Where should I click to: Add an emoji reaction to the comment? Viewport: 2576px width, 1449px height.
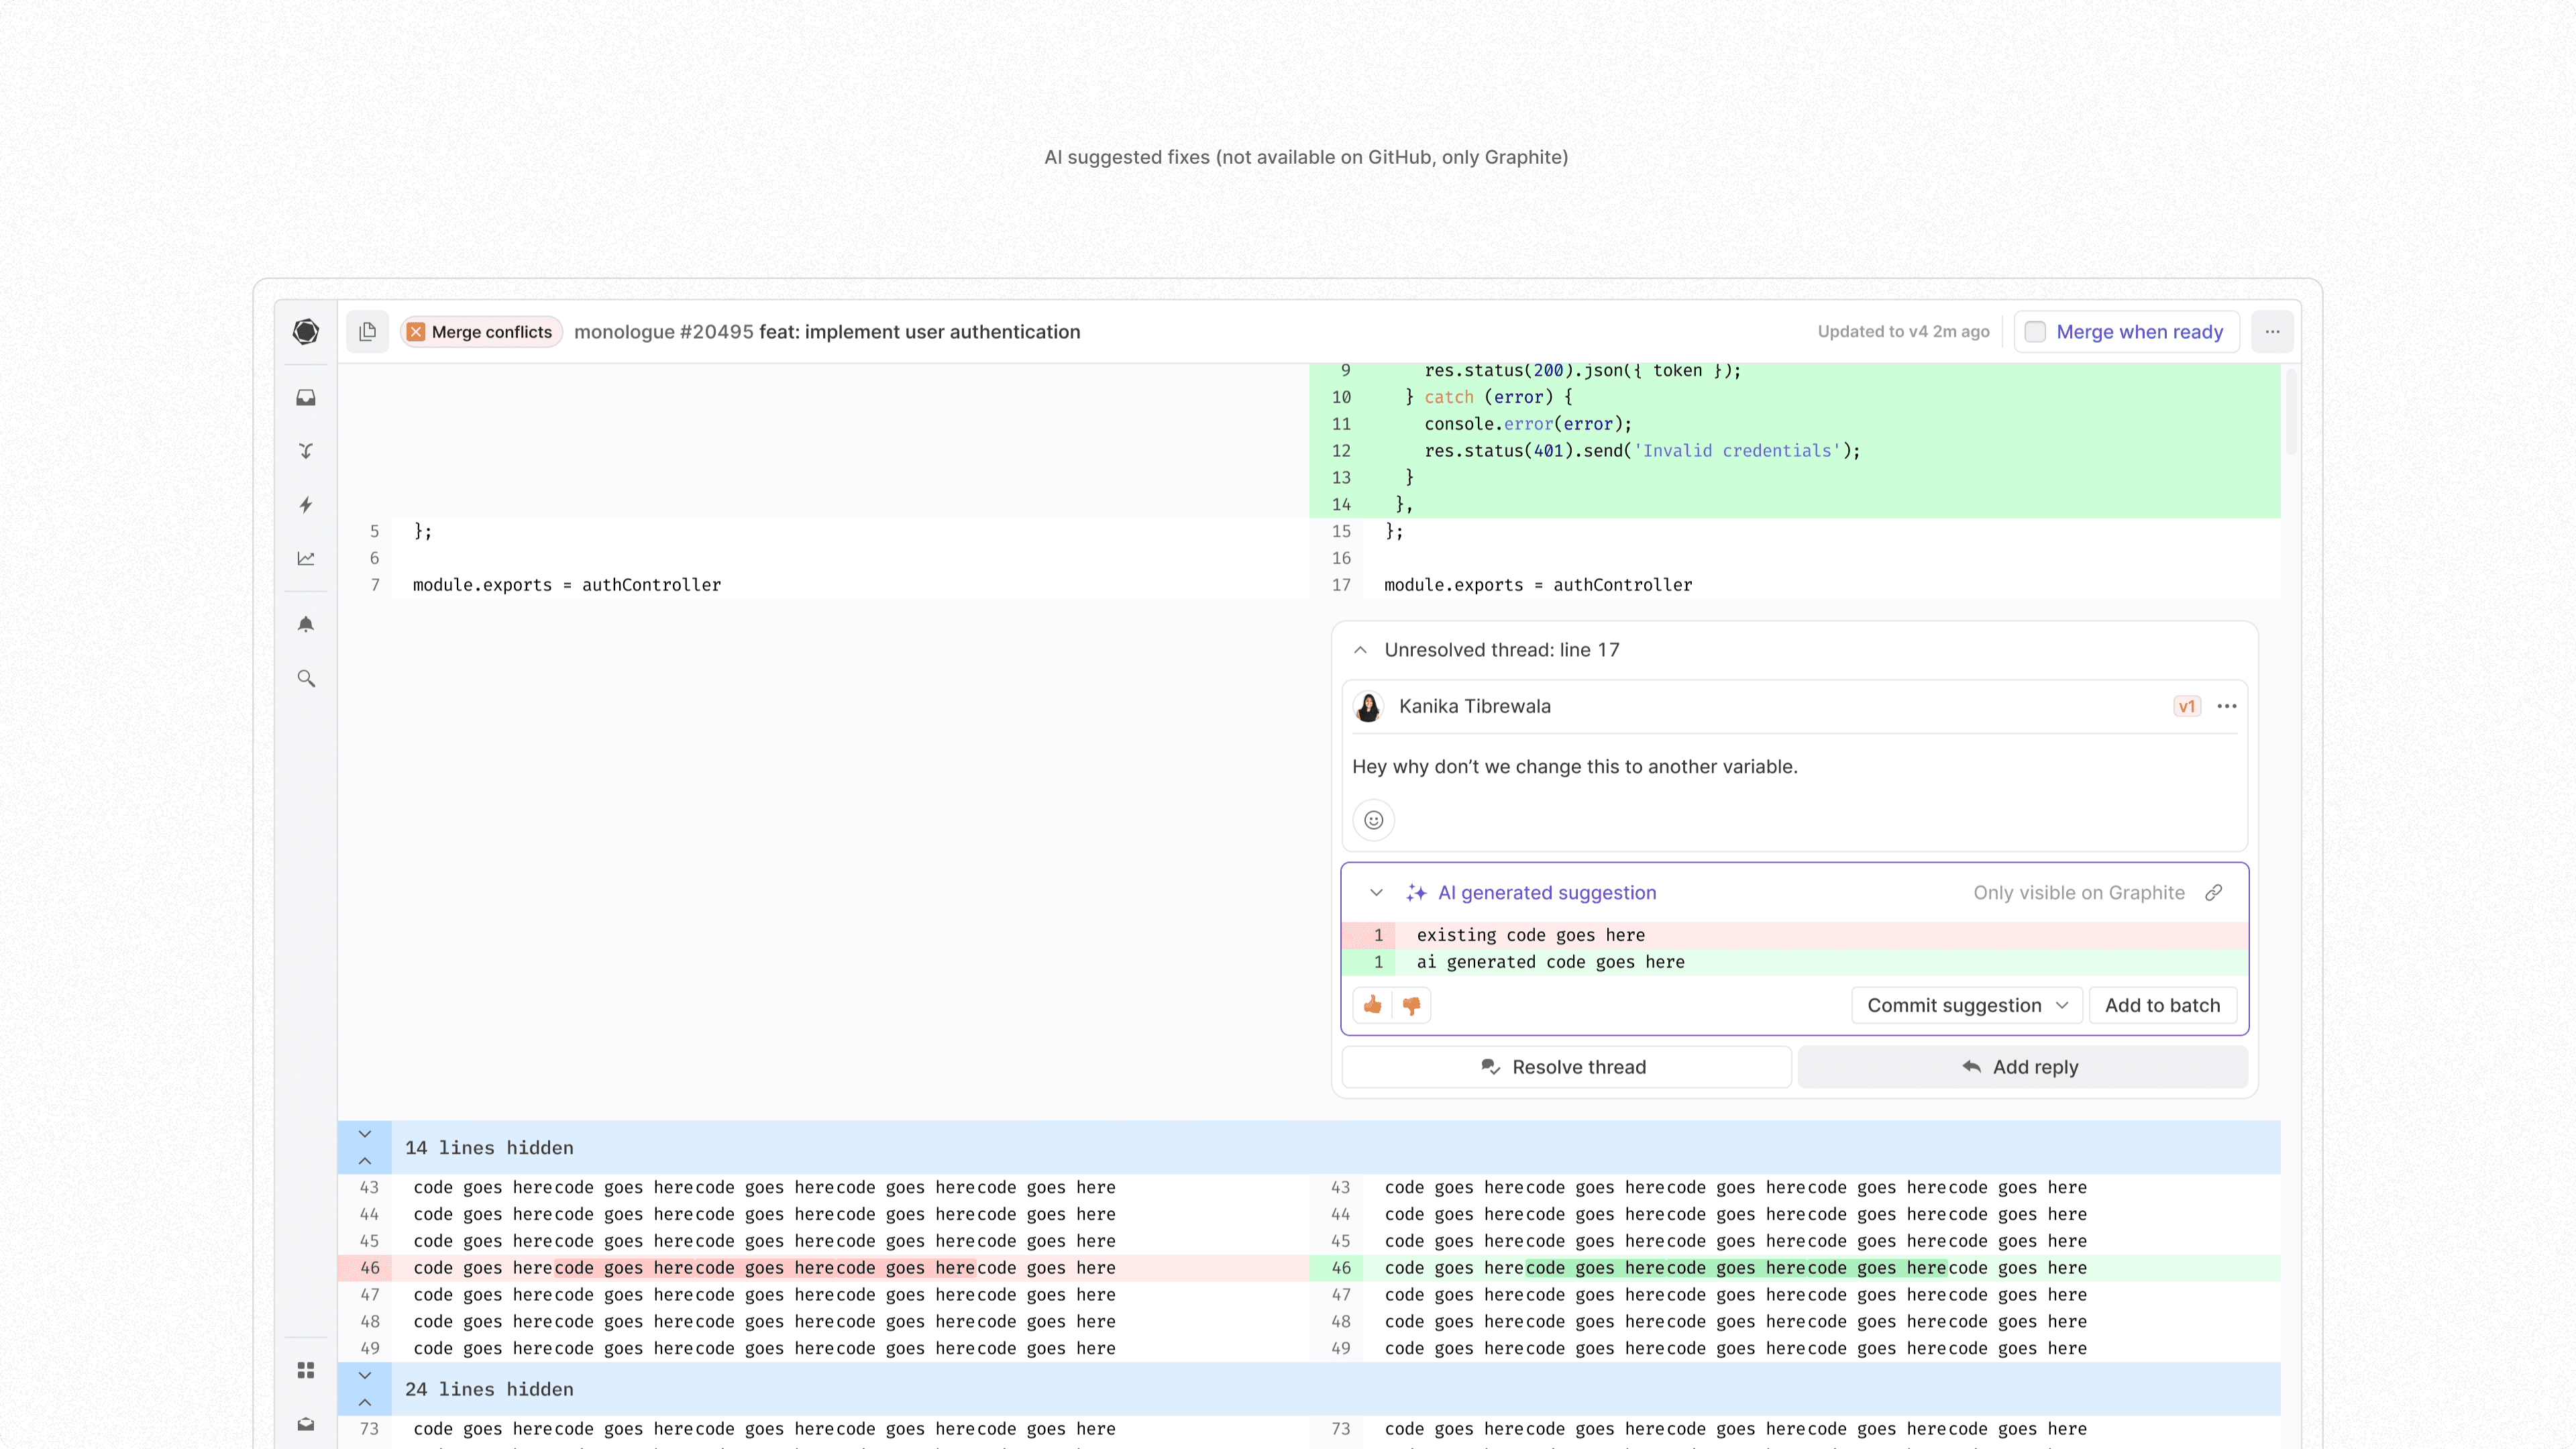pyautogui.click(x=1374, y=820)
